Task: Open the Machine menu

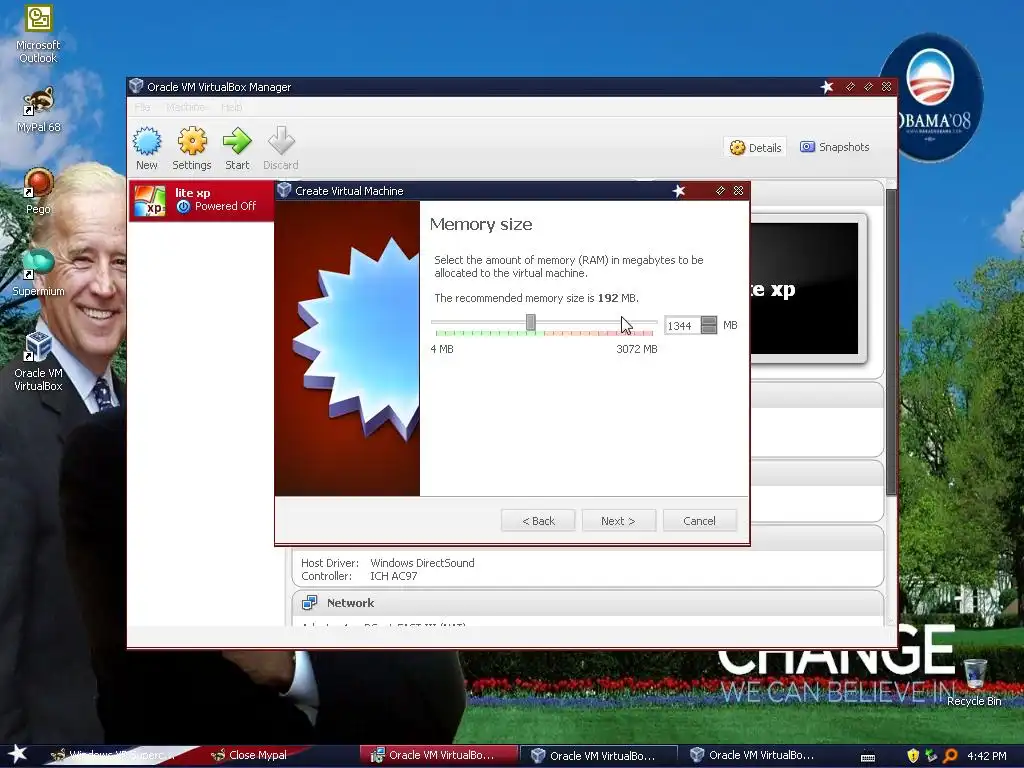Action: [x=185, y=107]
